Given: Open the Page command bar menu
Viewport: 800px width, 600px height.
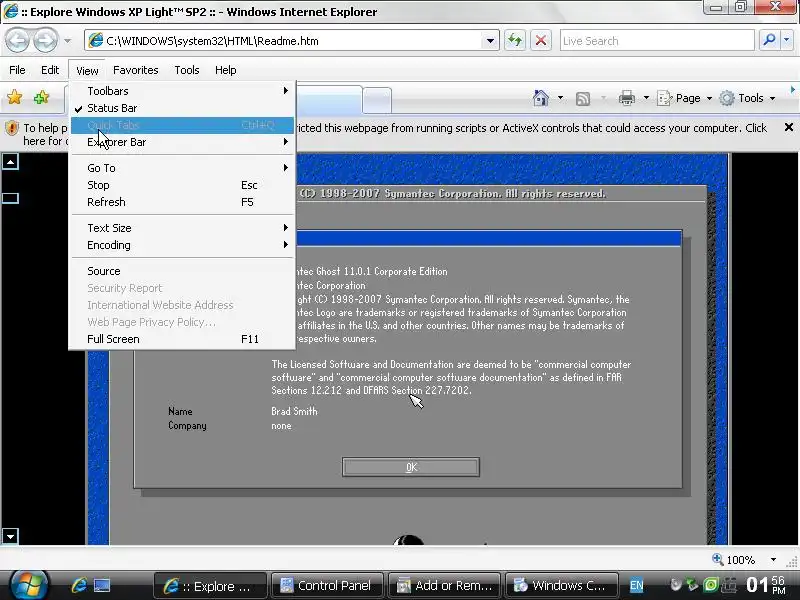Looking at the screenshot, I should click(x=684, y=98).
